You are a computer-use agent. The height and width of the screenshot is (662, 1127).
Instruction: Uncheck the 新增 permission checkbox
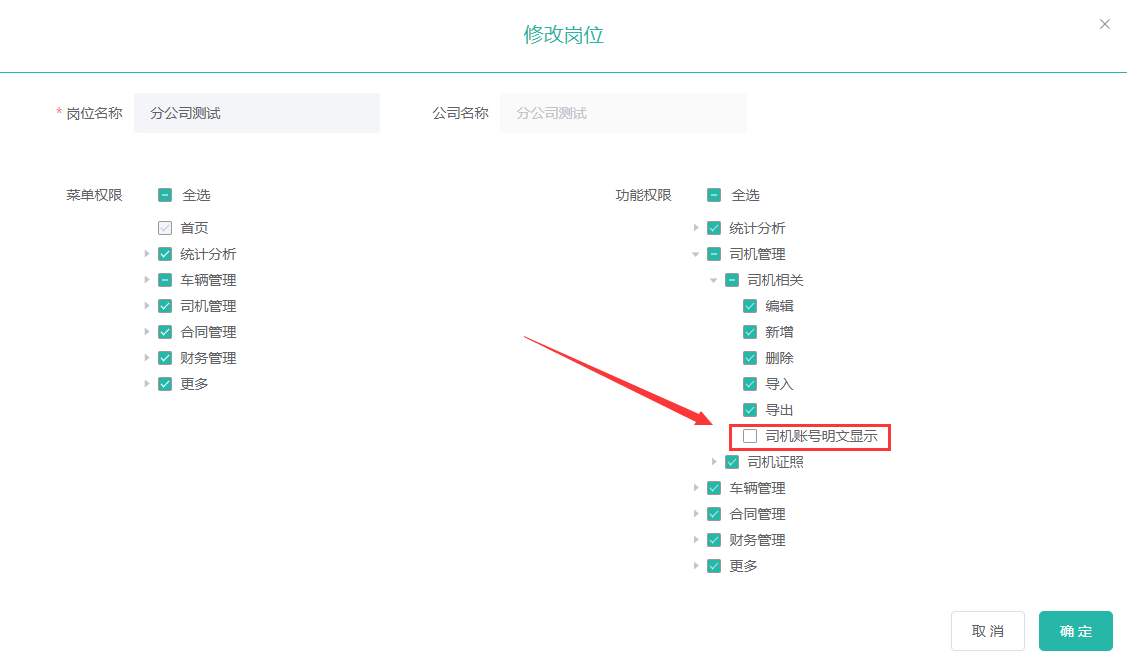click(x=750, y=332)
